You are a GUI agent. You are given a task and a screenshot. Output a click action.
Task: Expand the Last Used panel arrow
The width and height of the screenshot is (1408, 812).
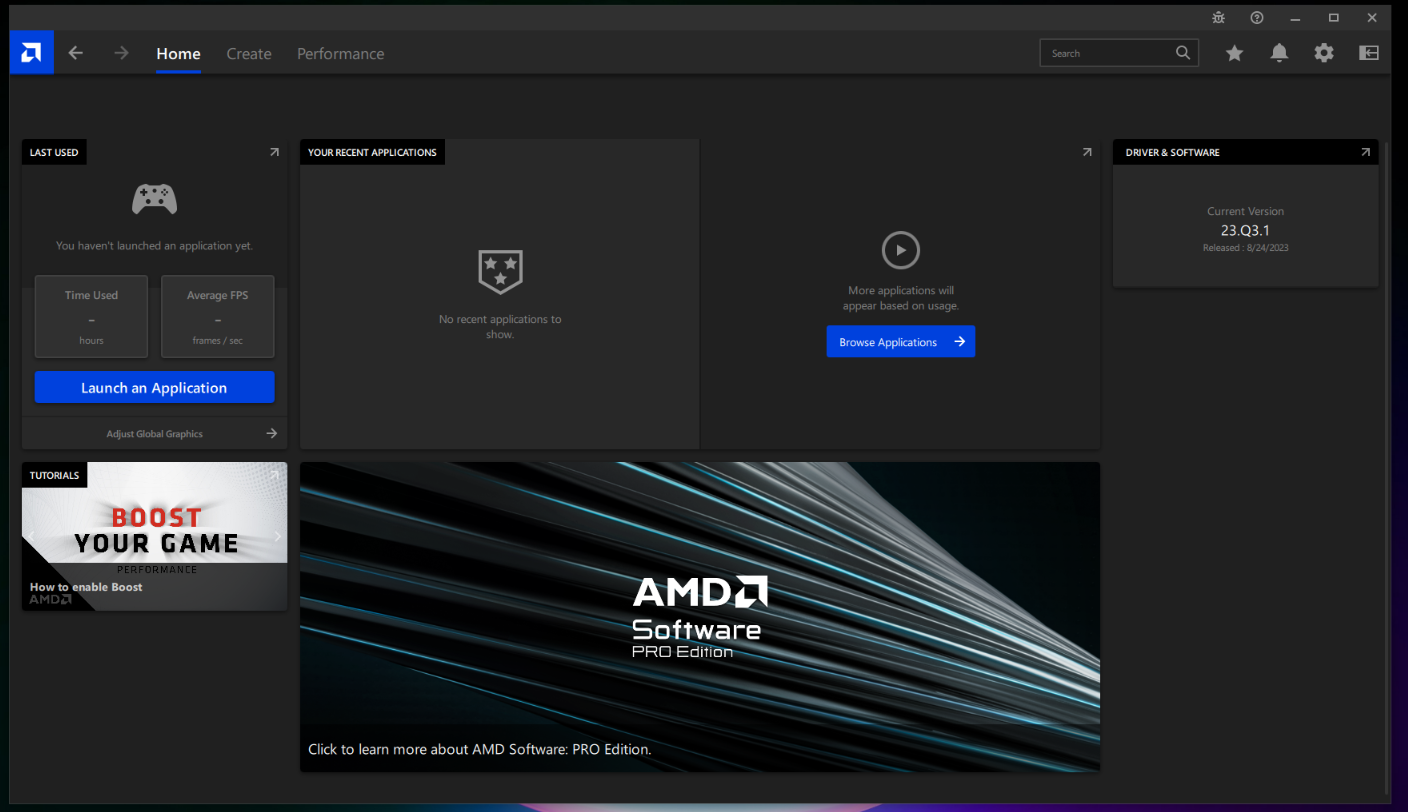274,152
